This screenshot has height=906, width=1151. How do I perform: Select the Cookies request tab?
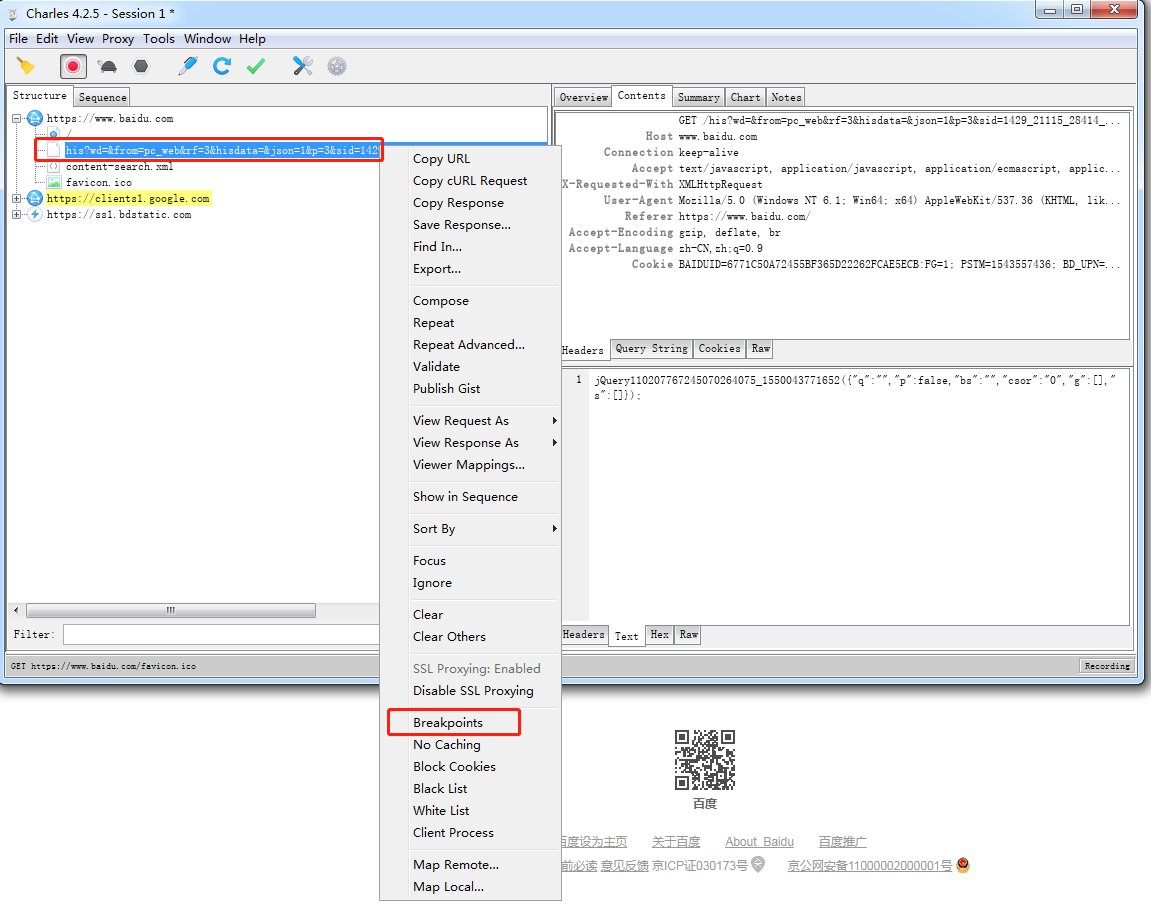(x=719, y=349)
